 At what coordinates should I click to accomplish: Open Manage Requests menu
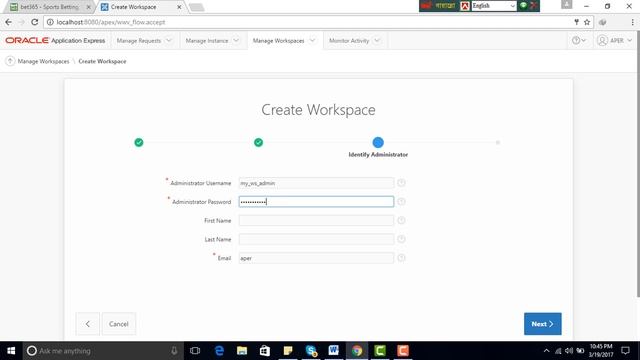[x=139, y=41]
